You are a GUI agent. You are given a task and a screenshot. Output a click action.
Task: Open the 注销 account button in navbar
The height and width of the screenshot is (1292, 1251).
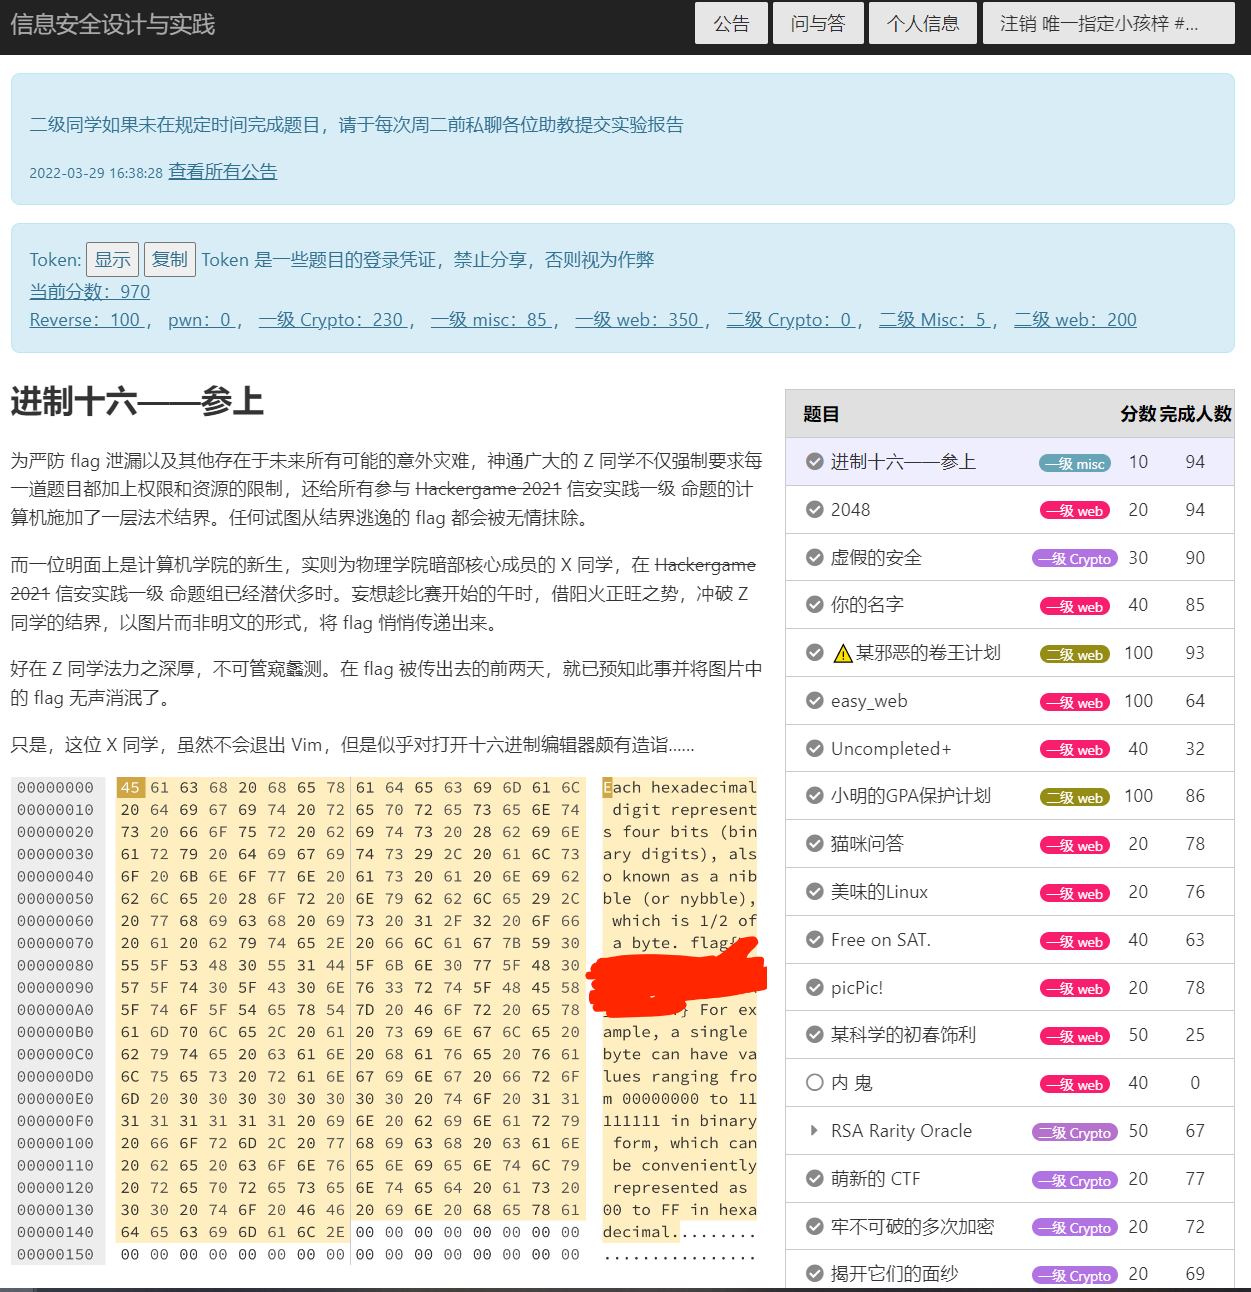tap(1108, 23)
